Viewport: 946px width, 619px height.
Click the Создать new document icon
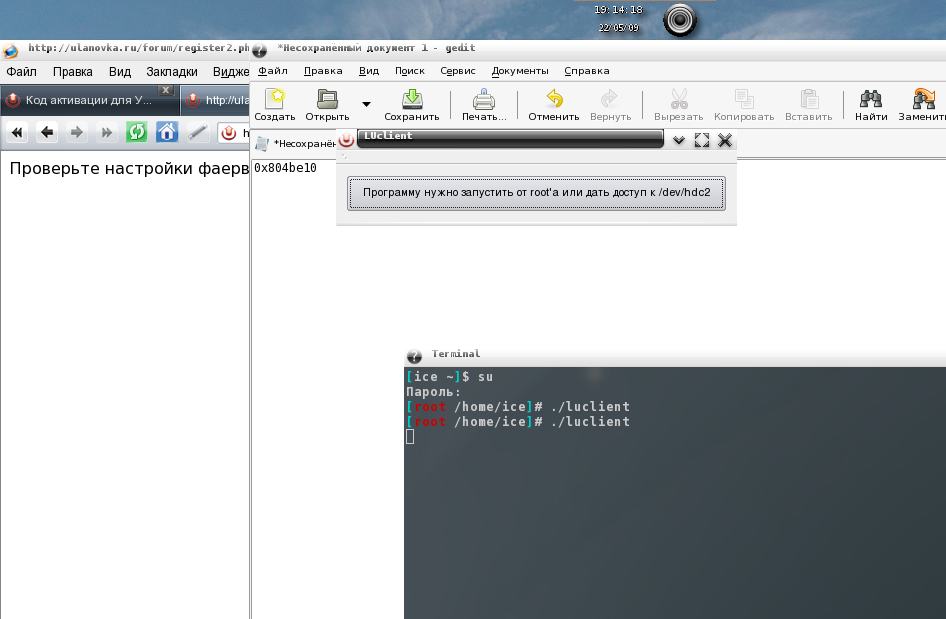tap(274, 99)
